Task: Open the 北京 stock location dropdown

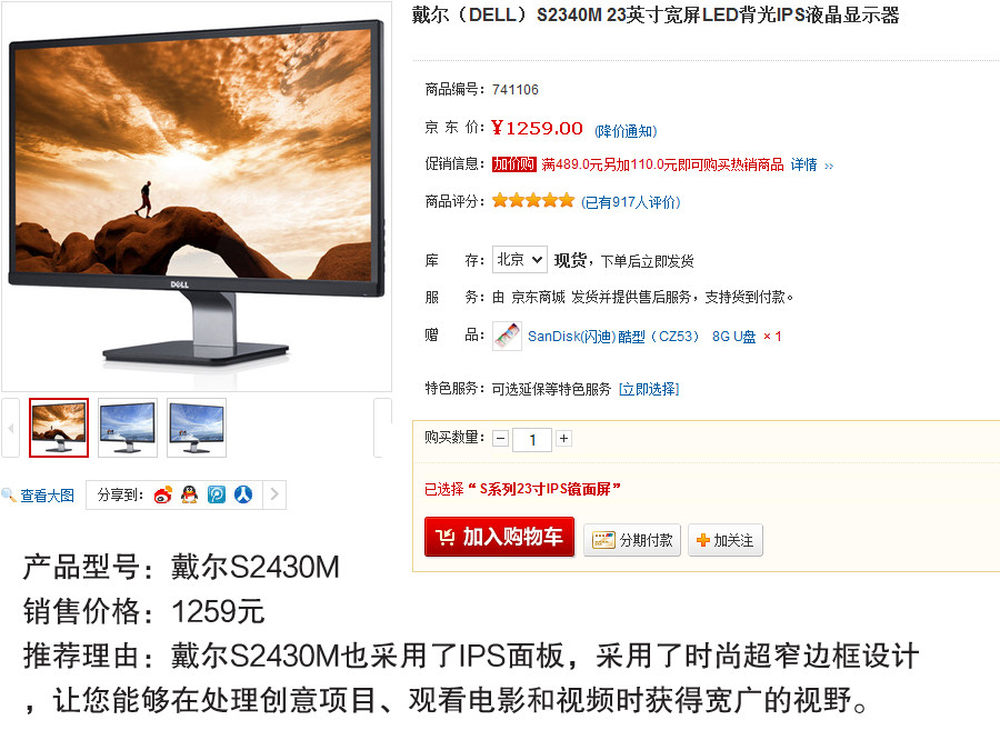Action: pyautogui.click(x=519, y=260)
